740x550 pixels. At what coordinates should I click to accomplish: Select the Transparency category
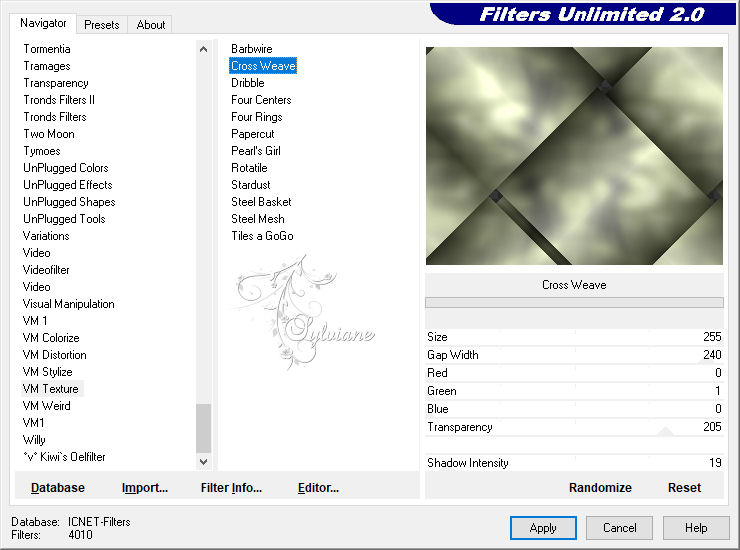pos(56,83)
